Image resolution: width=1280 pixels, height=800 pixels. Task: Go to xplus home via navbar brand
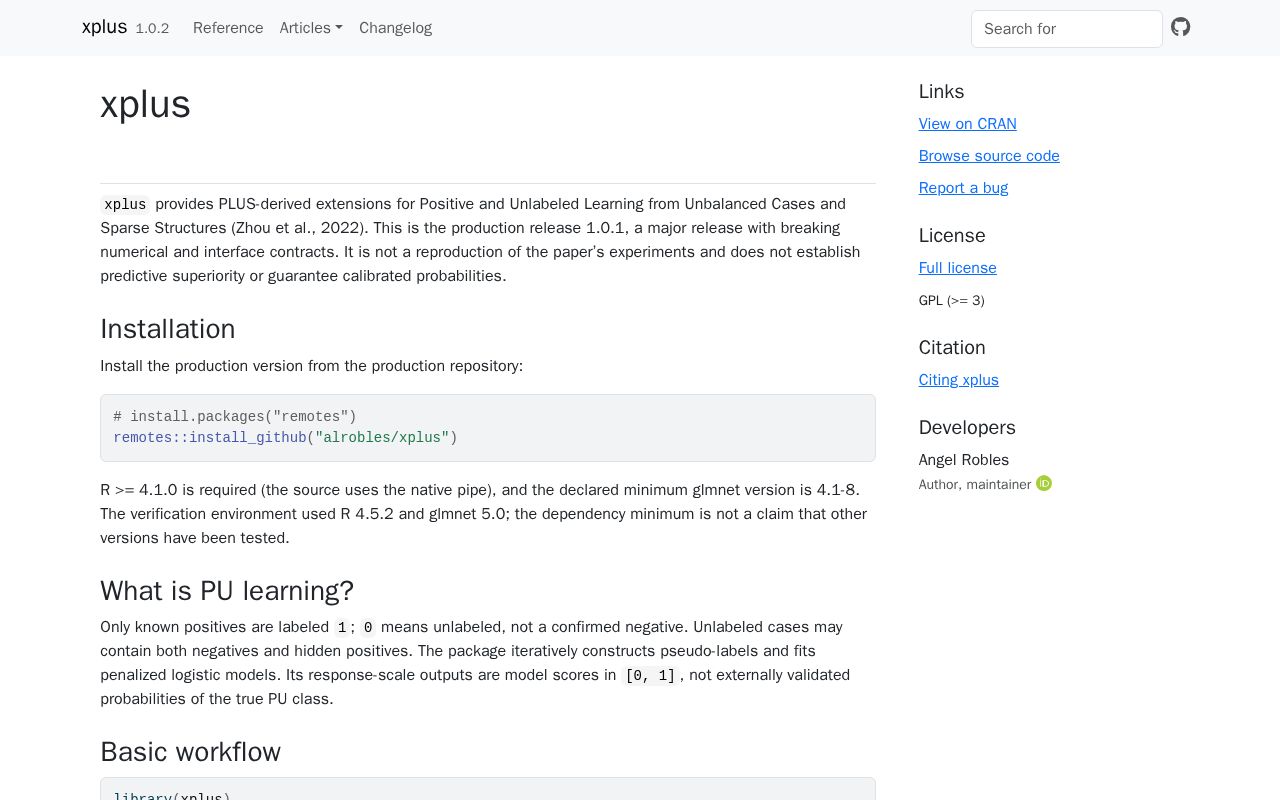click(x=104, y=27)
